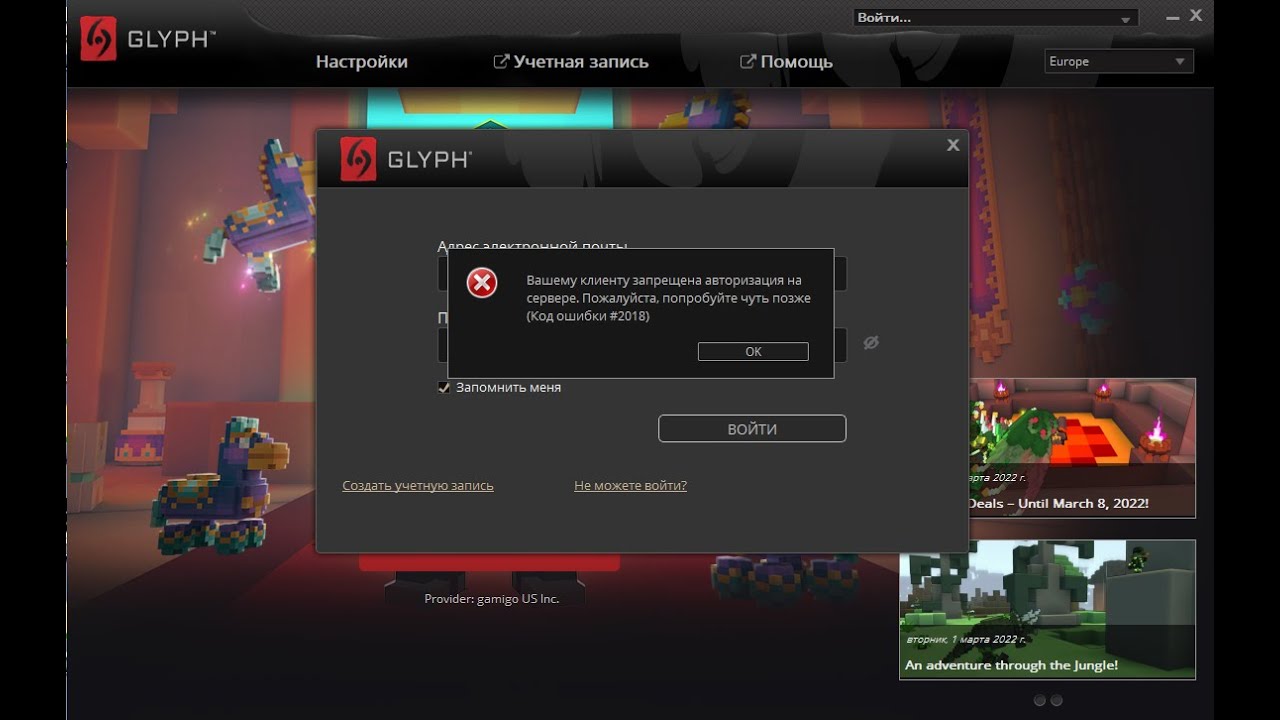The width and height of the screenshot is (1280, 720).
Task: Select the second news carousel dot
Action: click(1056, 701)
